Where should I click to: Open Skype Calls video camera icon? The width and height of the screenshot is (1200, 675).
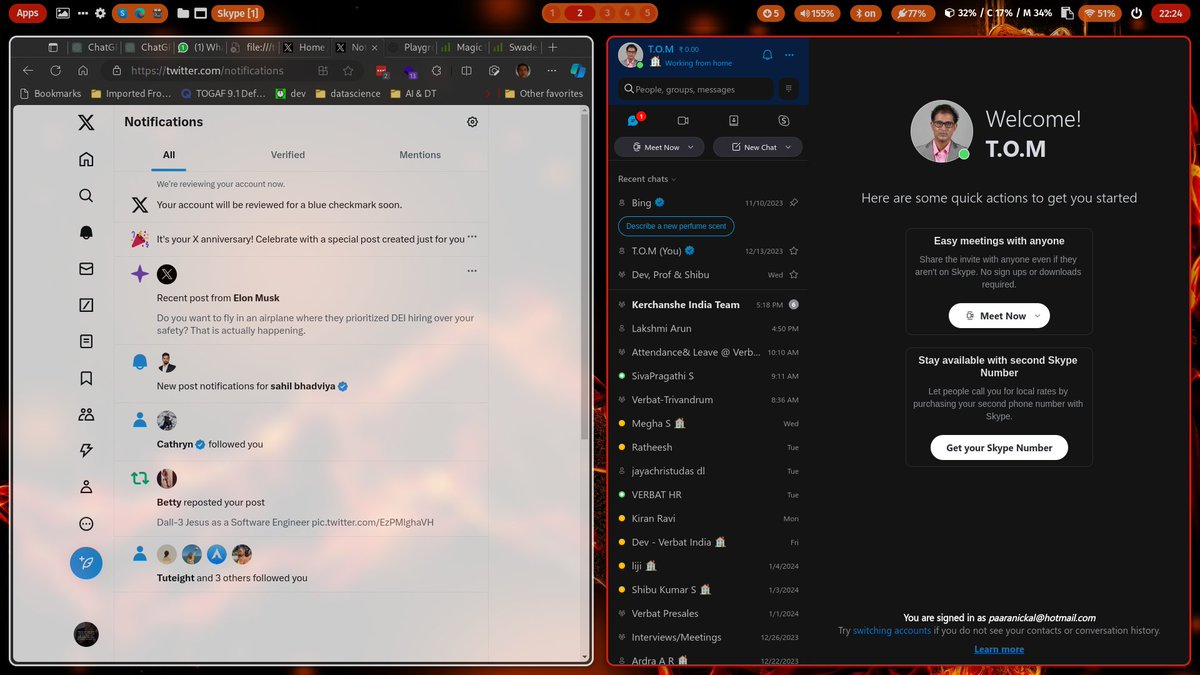(683, 120)
